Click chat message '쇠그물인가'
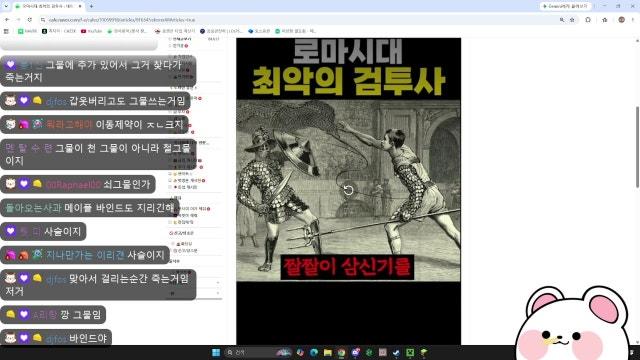The width and height of the screenshot is (640, 360). 127,184
